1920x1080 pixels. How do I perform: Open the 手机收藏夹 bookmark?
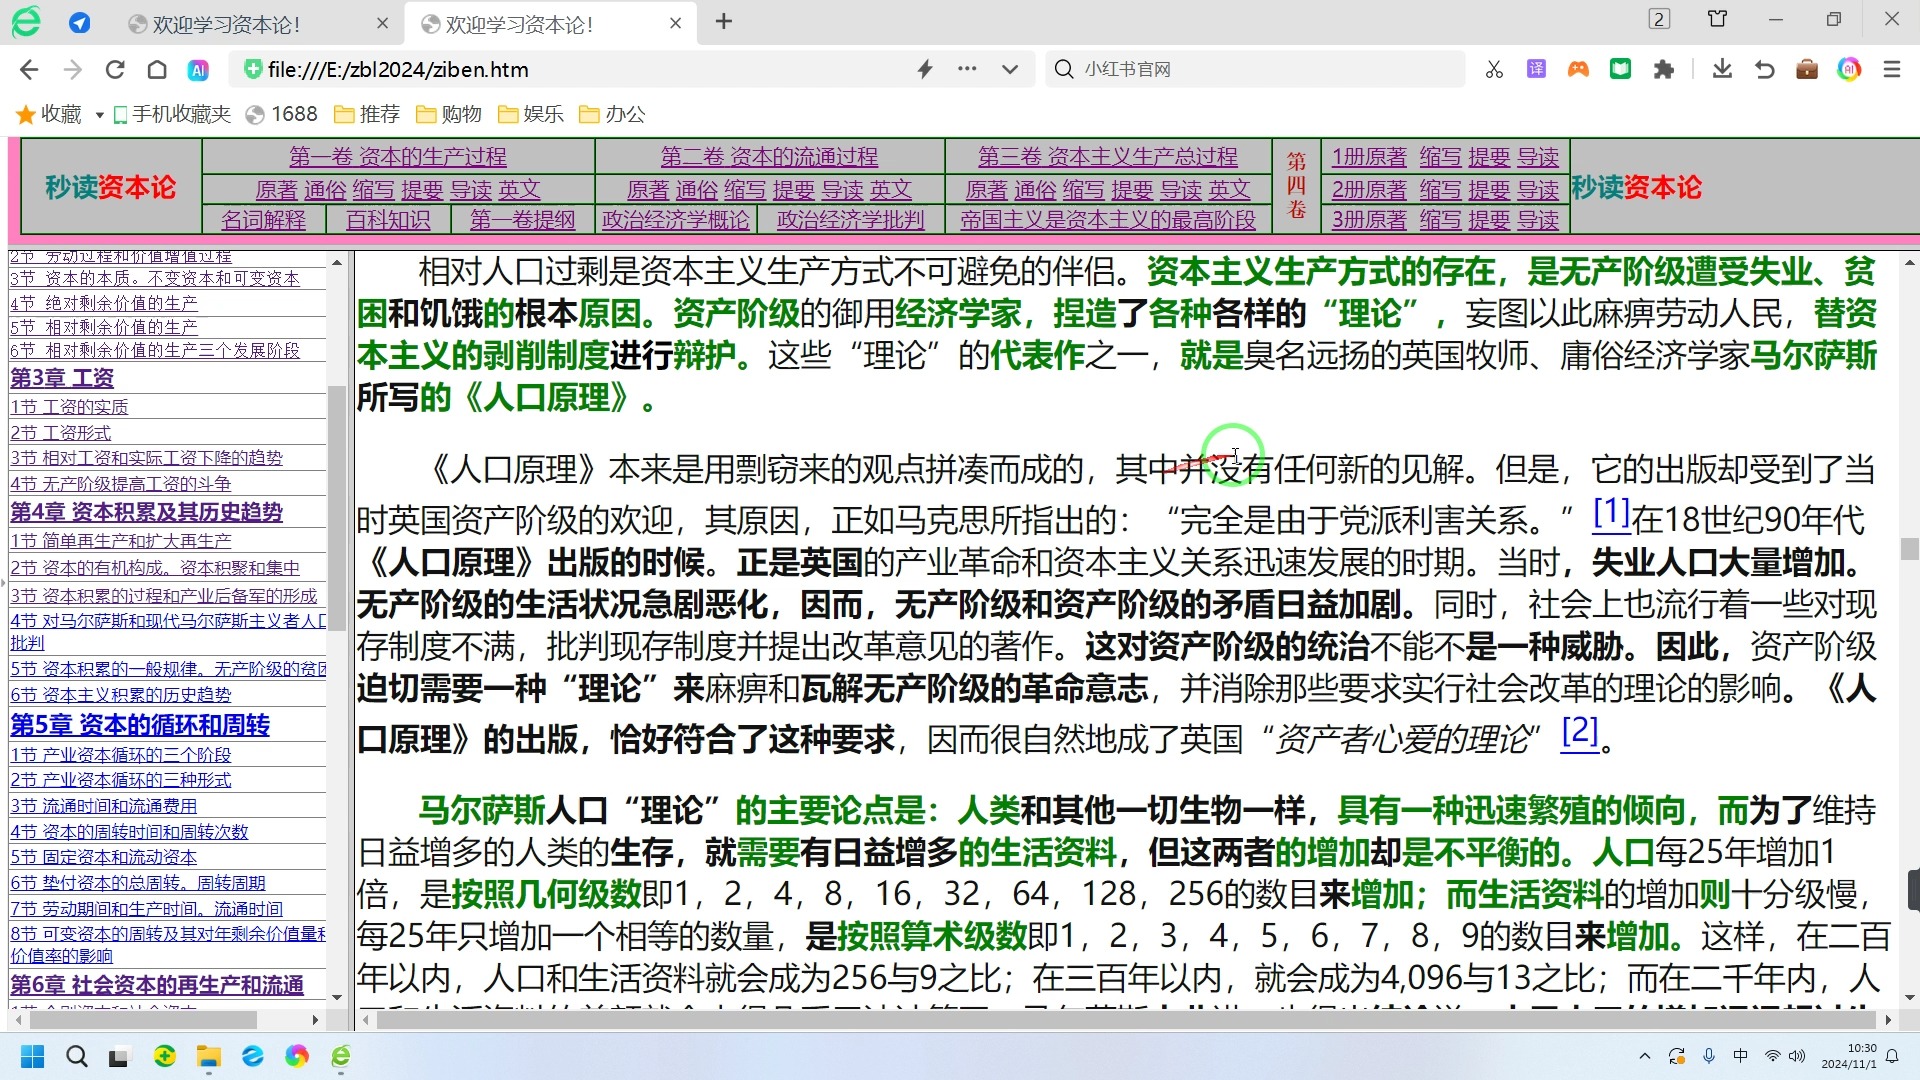[171, 114]
